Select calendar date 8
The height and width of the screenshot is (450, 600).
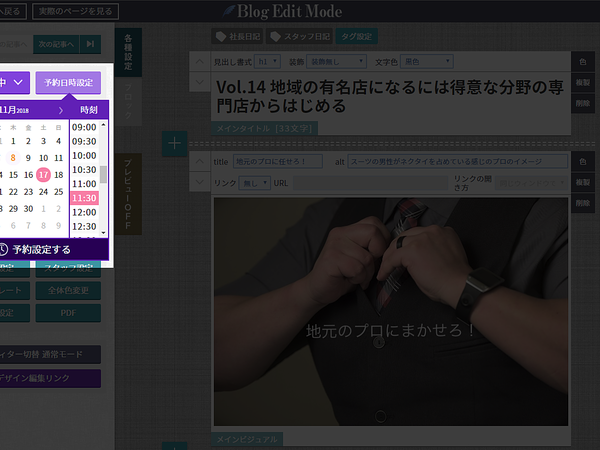[x=13, y=158]
